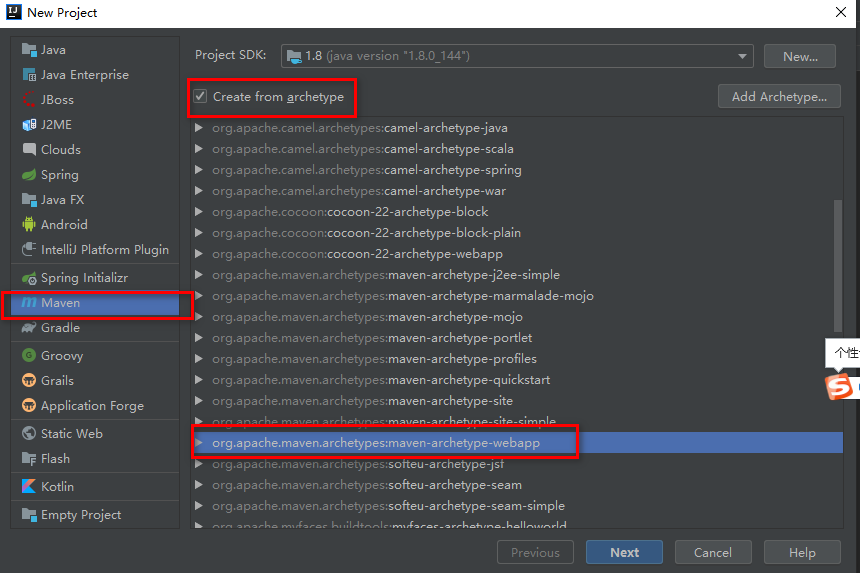The image size is (860, 573).
Task: Select softeu-archetype-jsf row
Action: [517, 464]
